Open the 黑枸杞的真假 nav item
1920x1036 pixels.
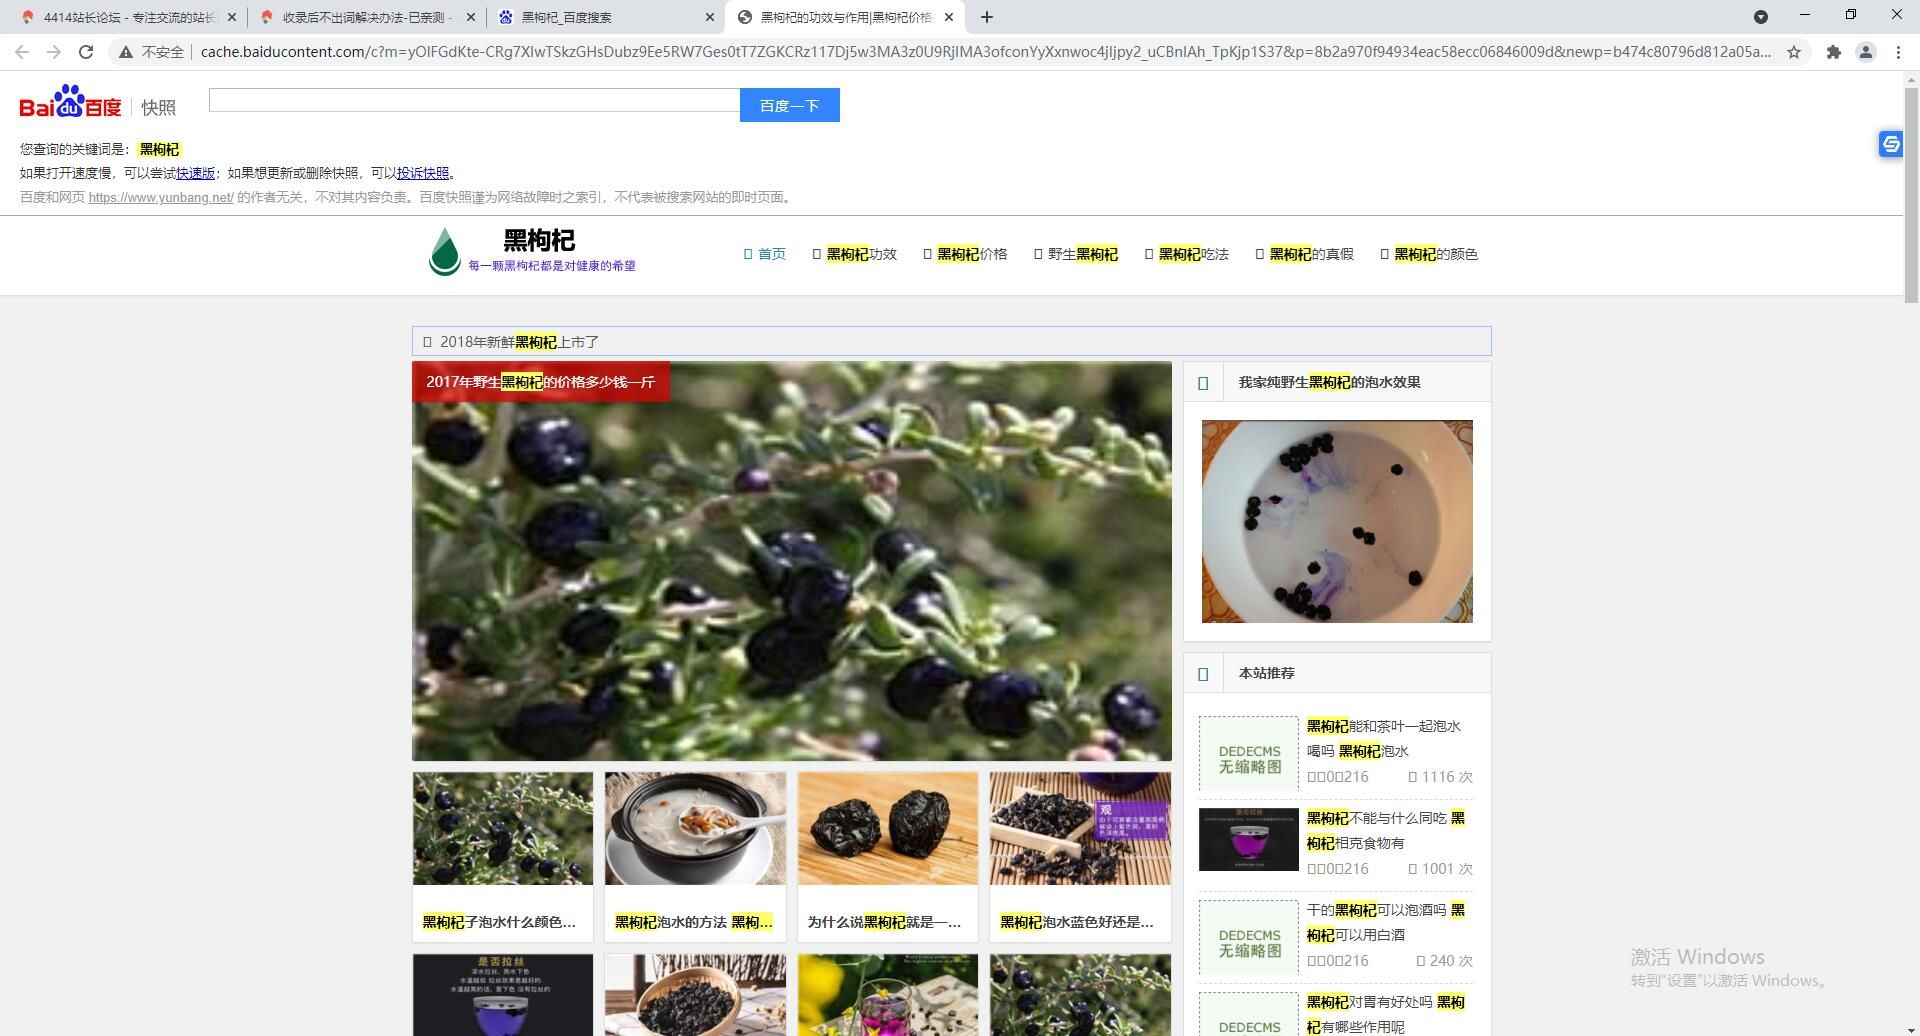(1305, 254)
